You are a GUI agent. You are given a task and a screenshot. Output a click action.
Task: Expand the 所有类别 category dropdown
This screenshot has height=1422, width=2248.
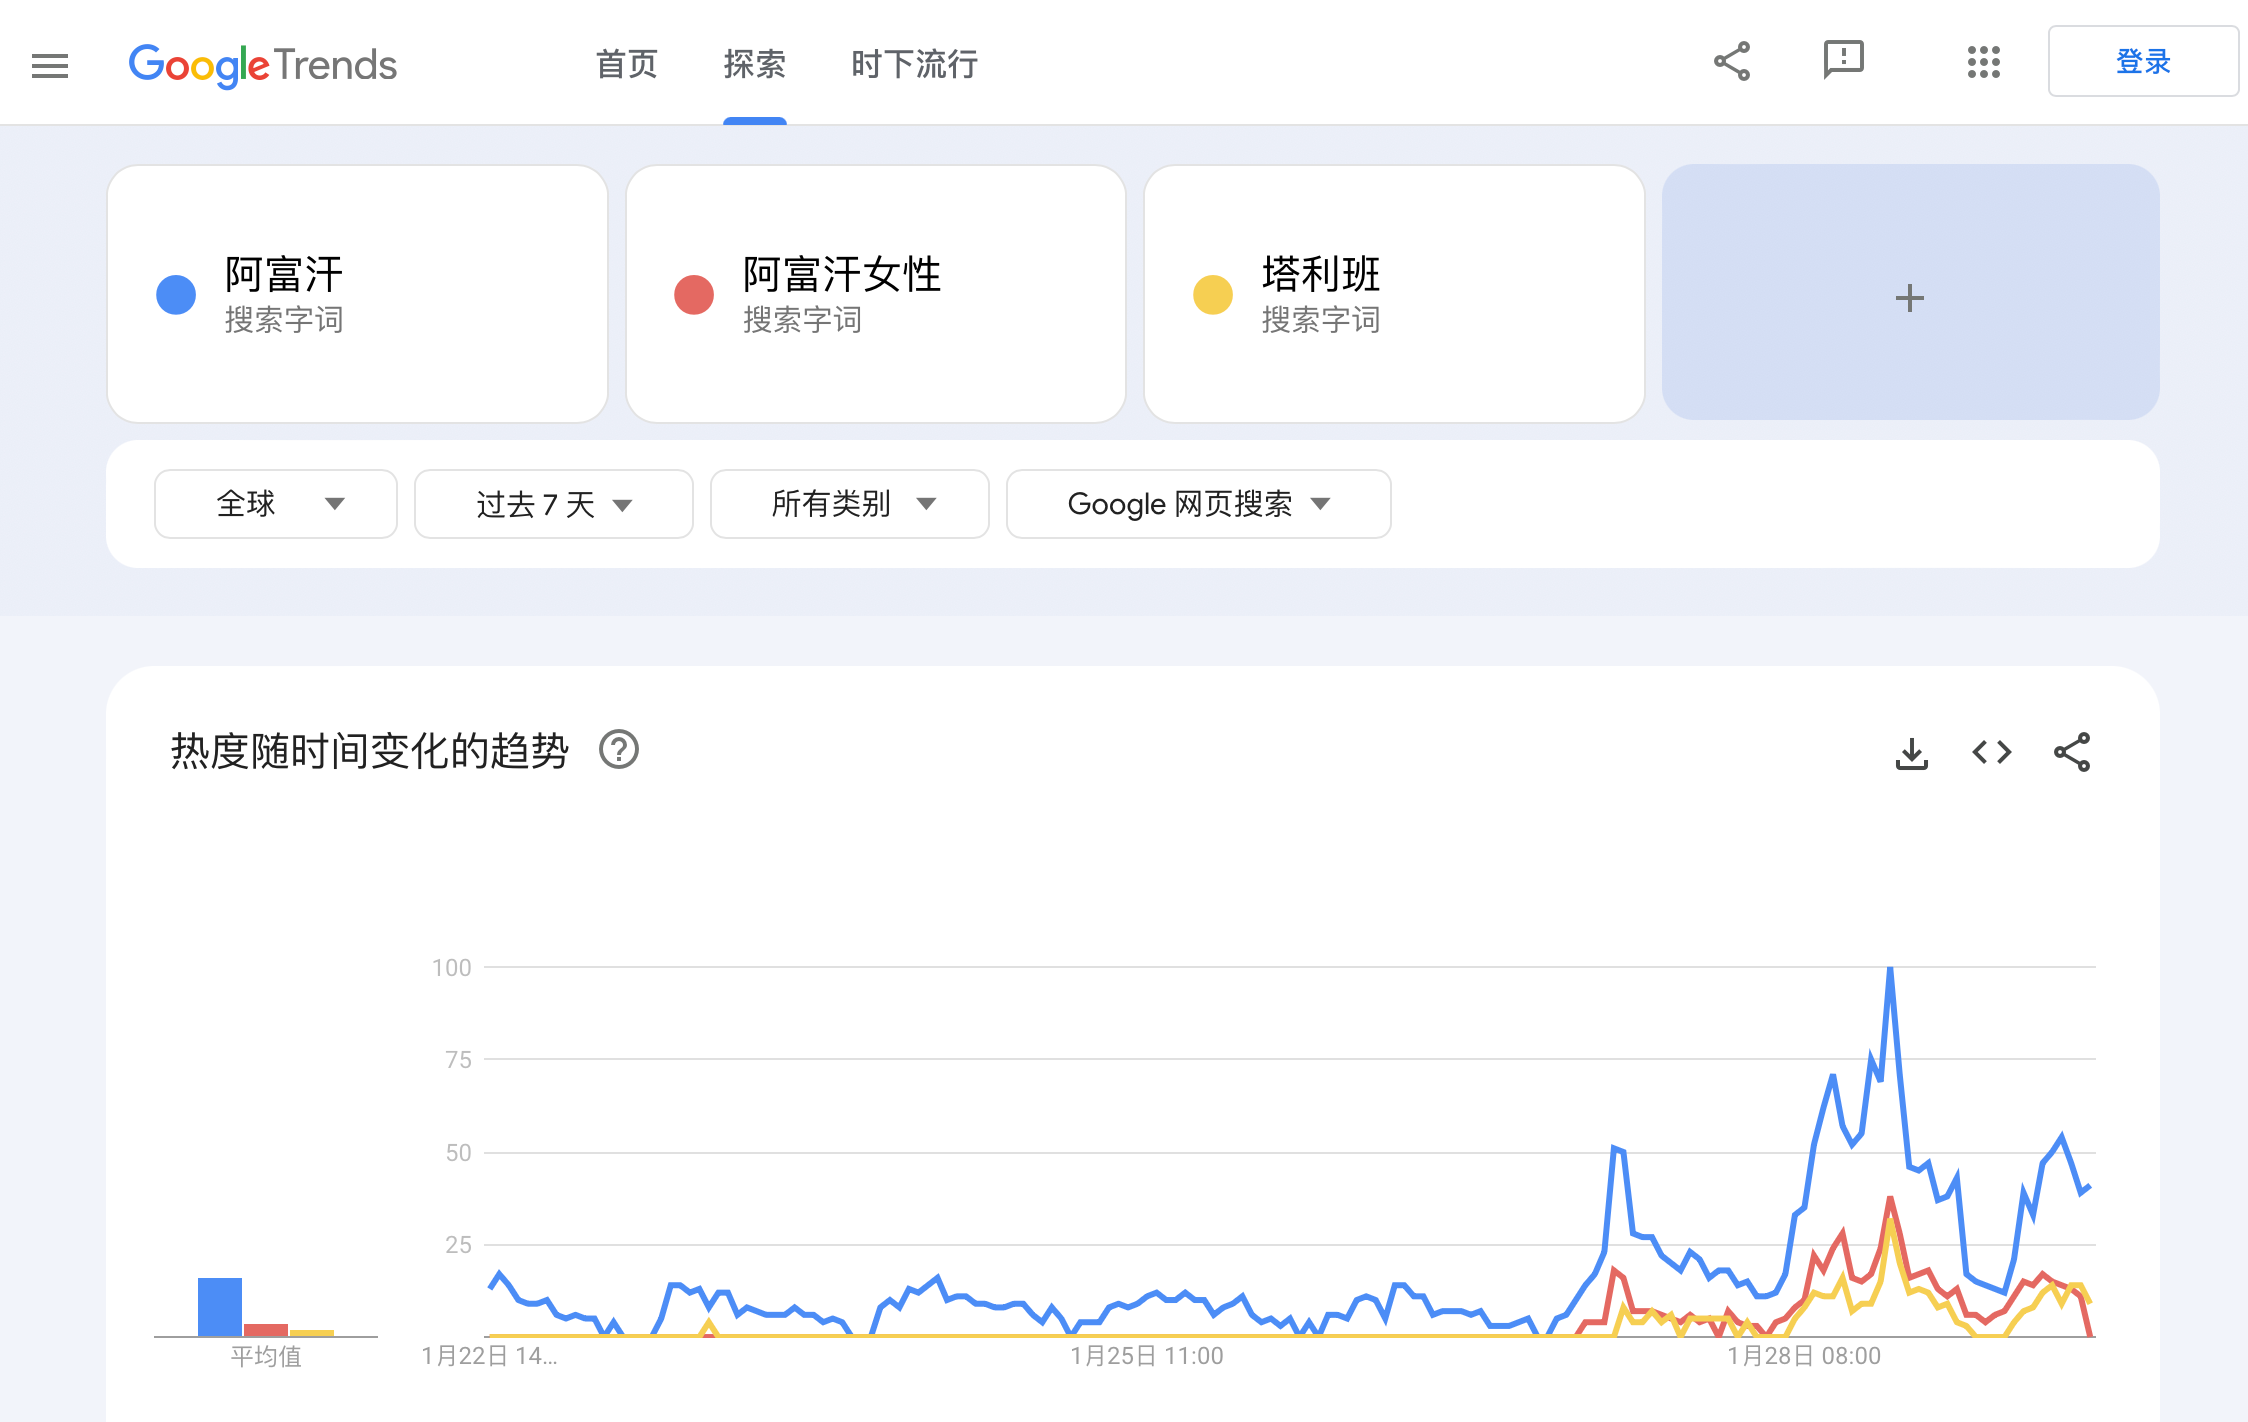(849, 504)
